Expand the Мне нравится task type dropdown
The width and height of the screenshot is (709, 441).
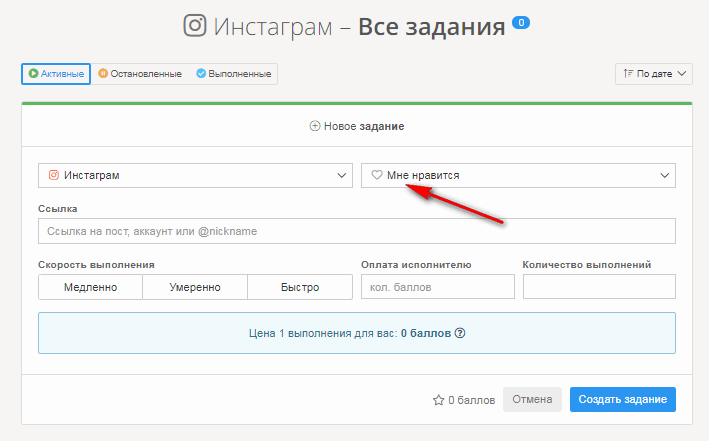(518, 175)
